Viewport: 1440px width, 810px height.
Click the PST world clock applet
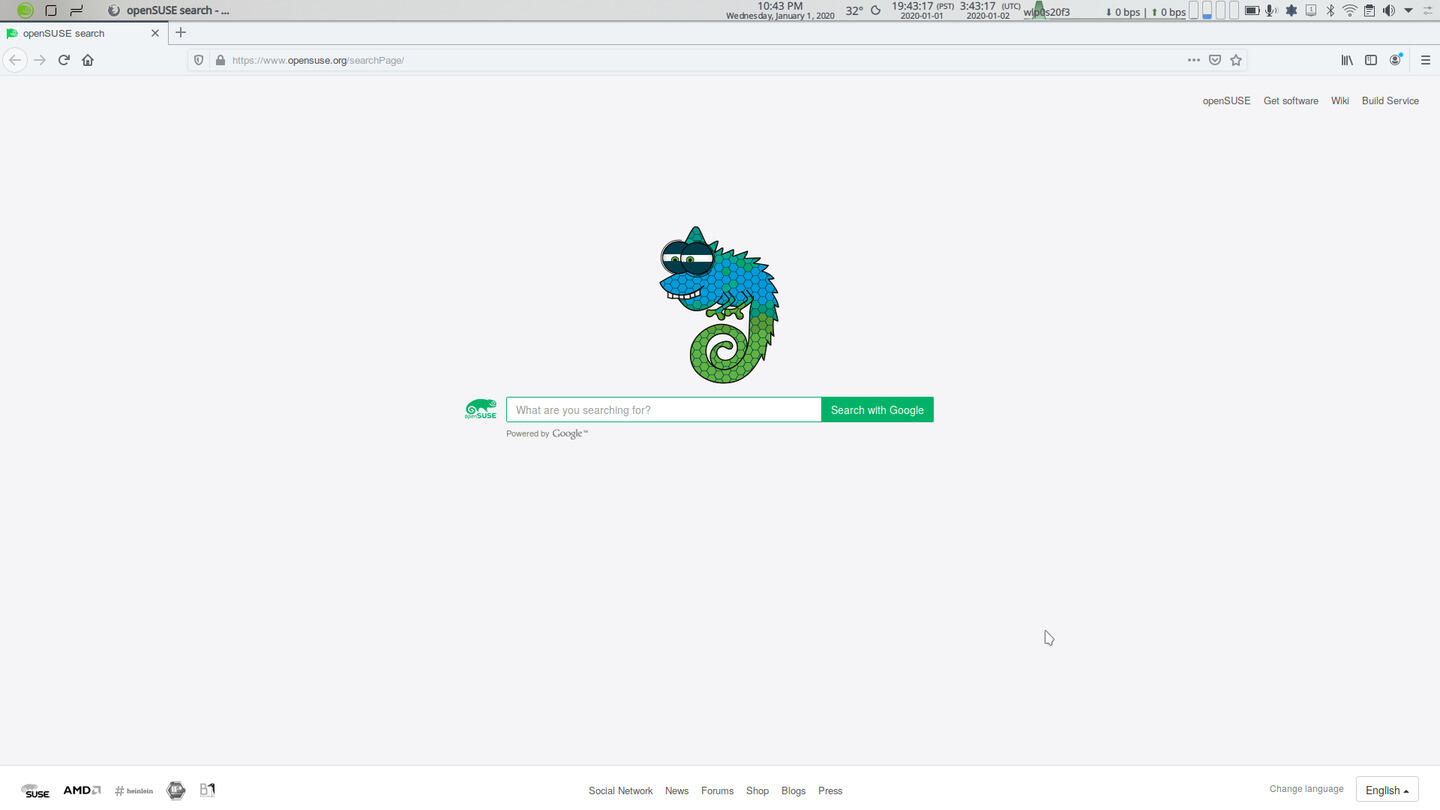point(922,10)
